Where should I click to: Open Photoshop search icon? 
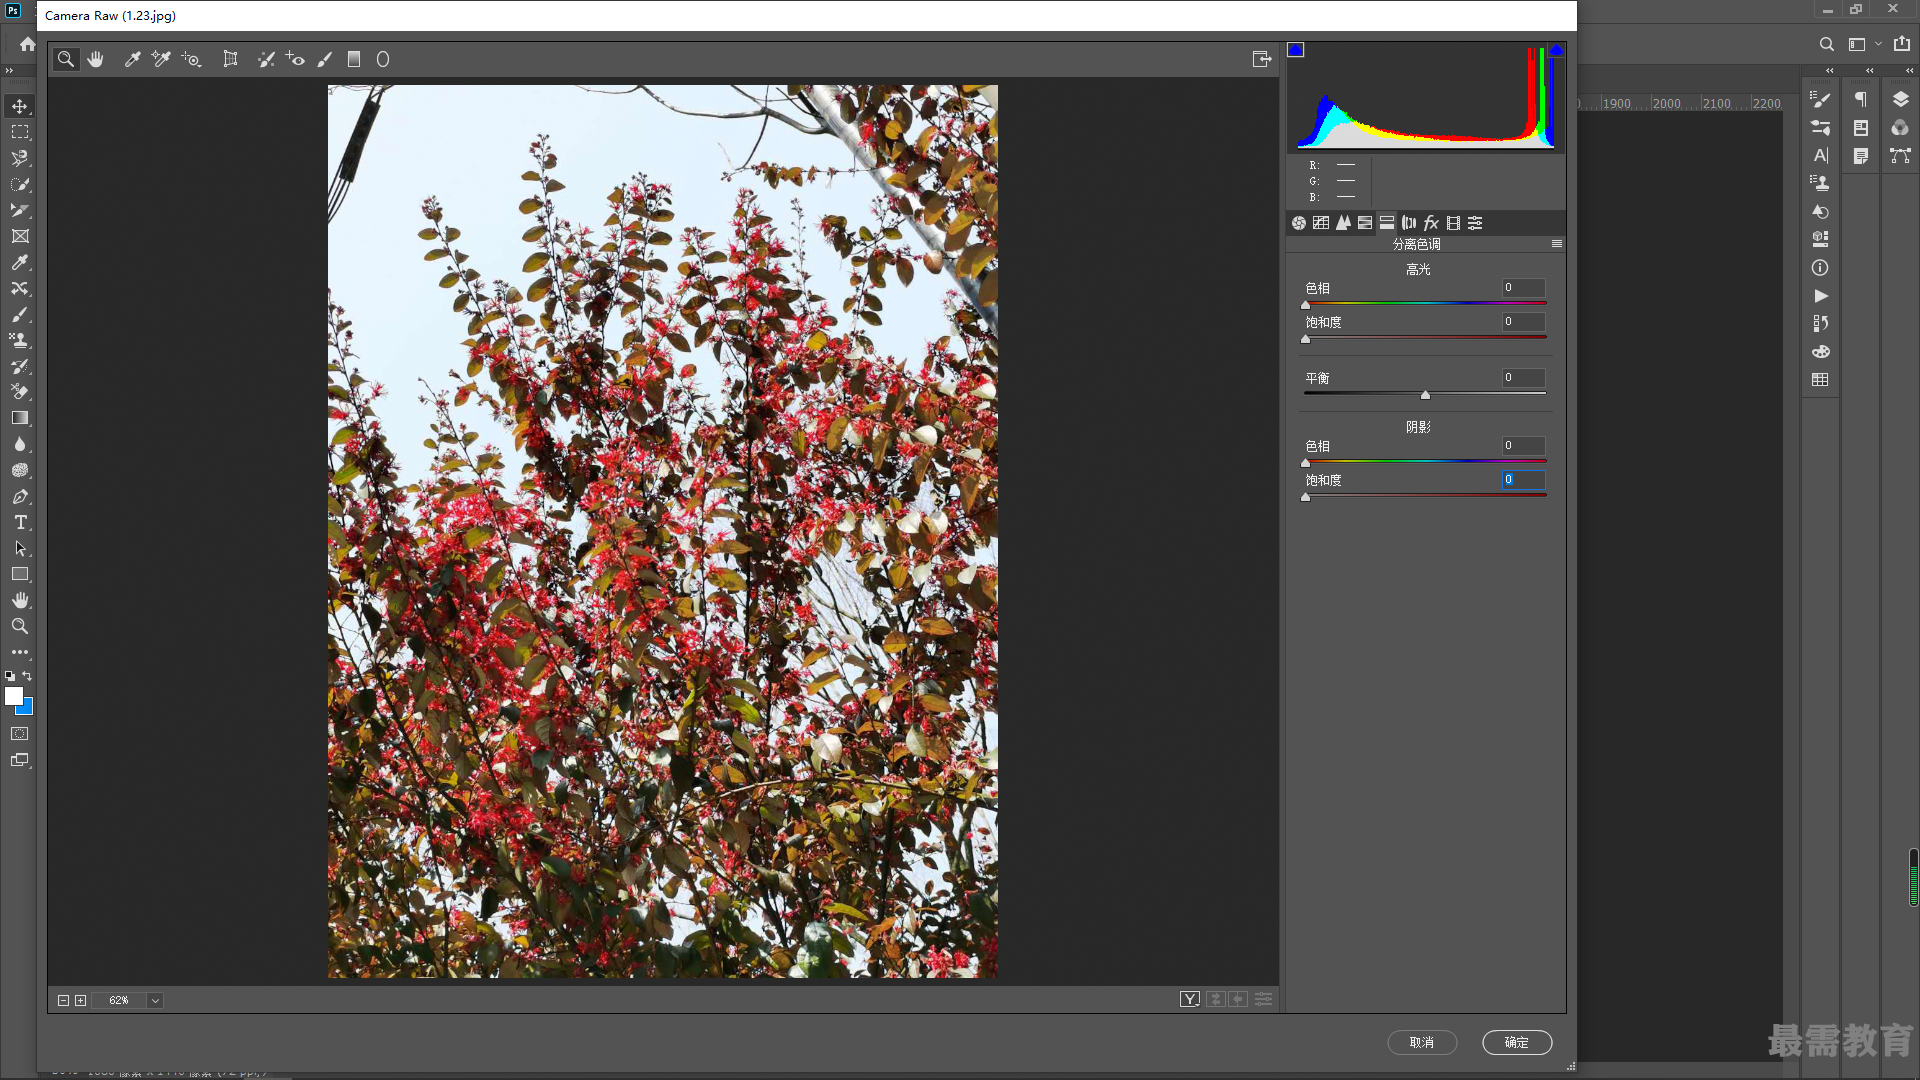click(x=1826, y=44)
